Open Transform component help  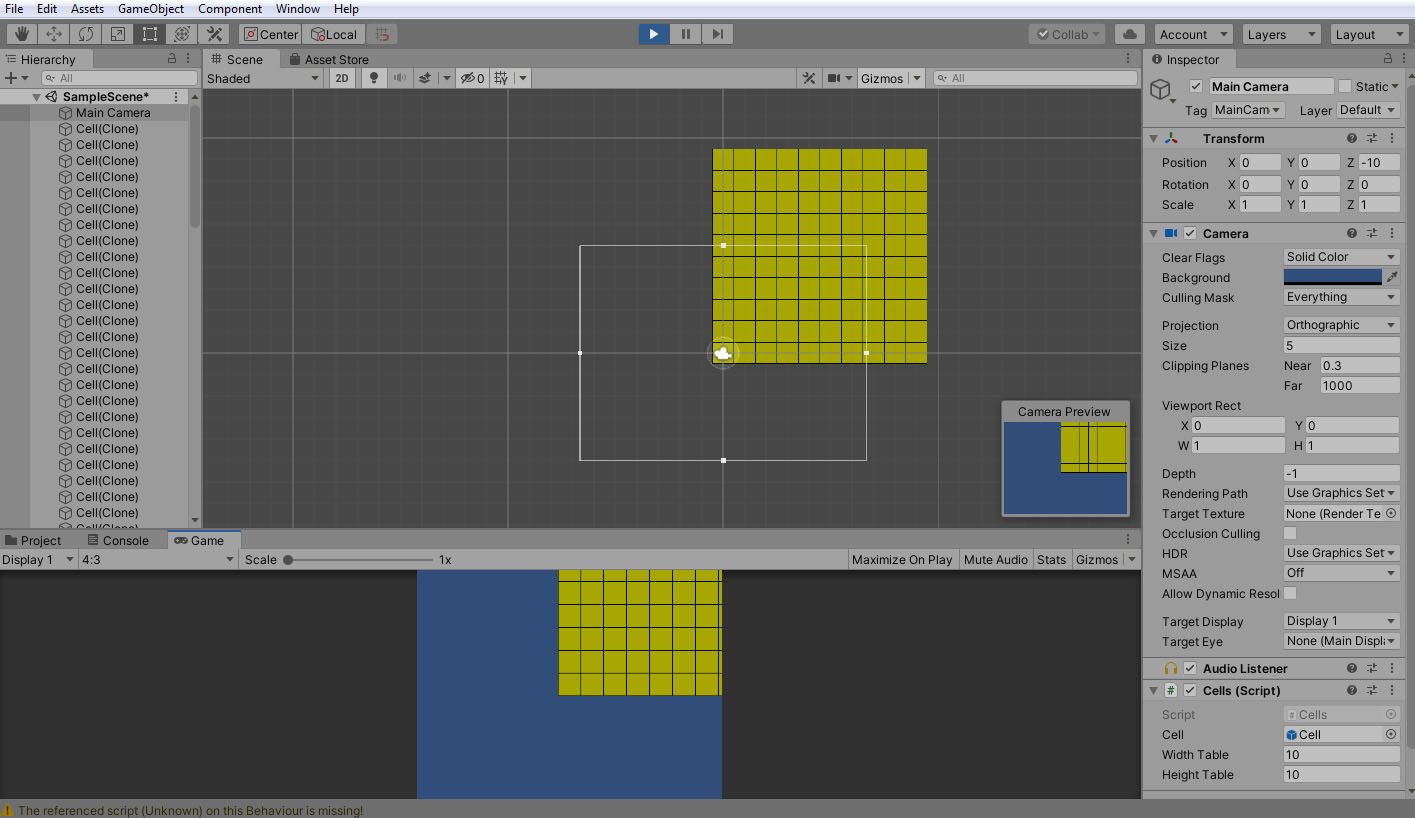click(x=1352, y=139)
